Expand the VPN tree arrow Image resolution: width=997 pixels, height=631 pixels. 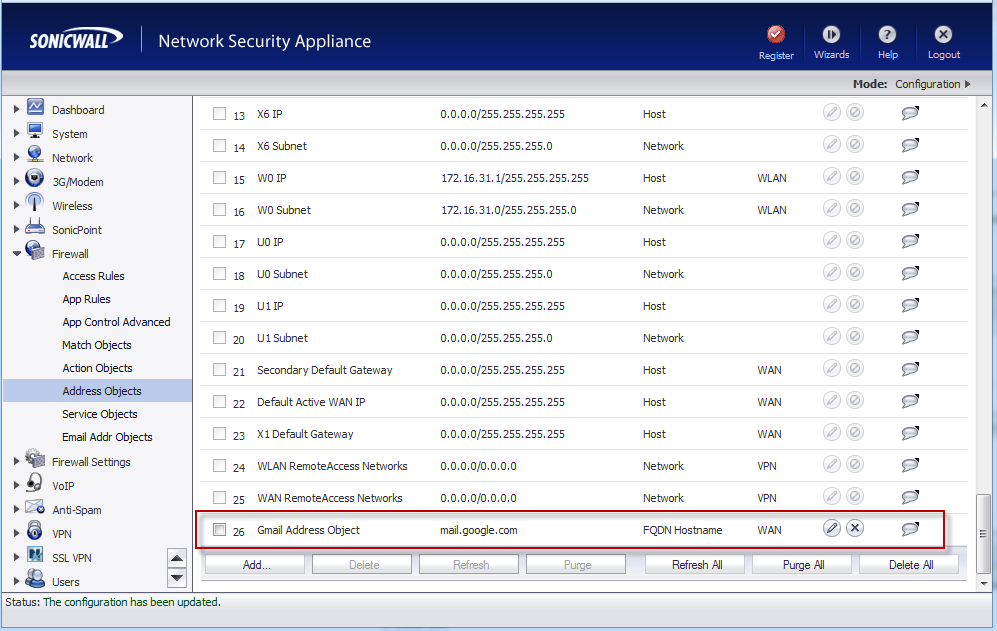17,533
